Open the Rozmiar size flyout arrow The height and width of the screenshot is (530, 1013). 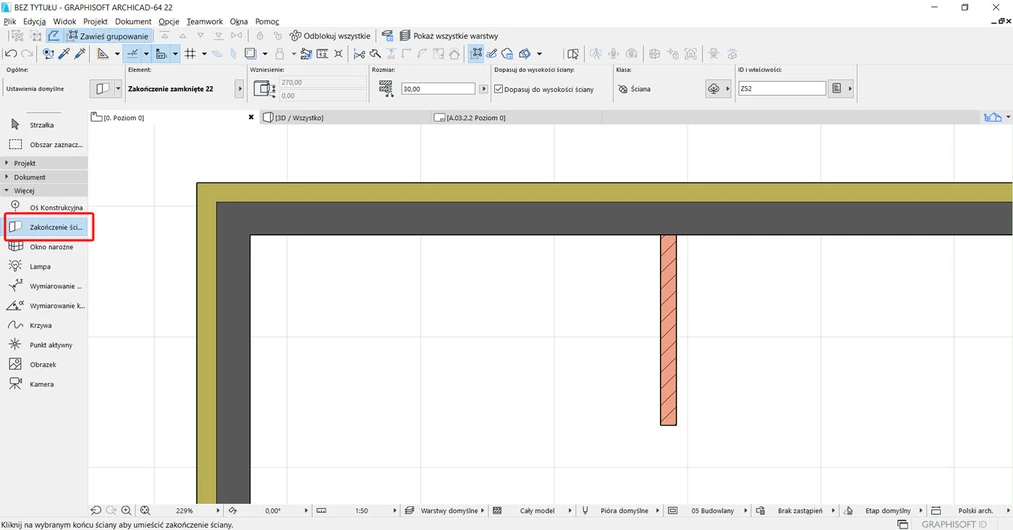(483, 89)
